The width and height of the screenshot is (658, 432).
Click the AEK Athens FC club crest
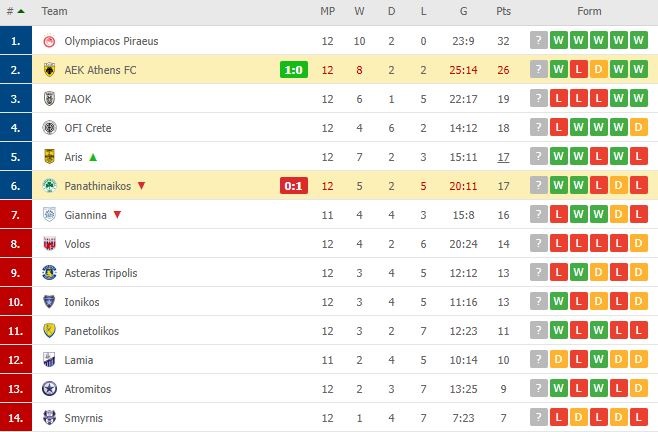(x=50, y=70)
